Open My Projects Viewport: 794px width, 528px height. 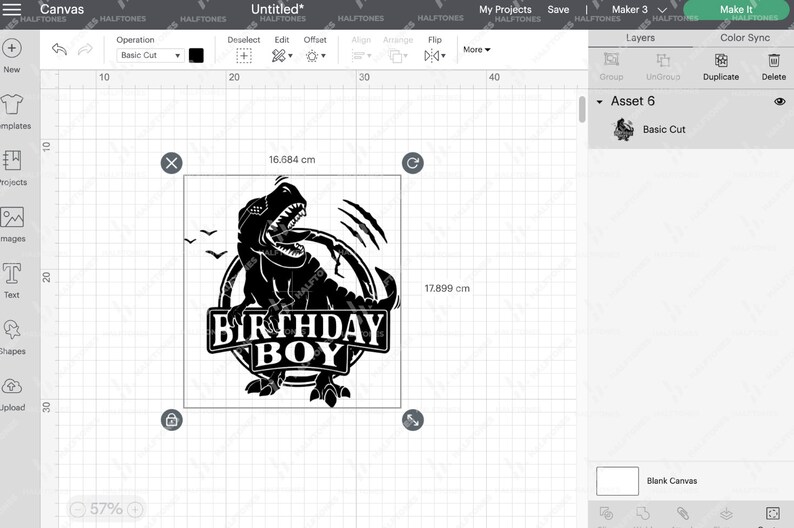505,10
